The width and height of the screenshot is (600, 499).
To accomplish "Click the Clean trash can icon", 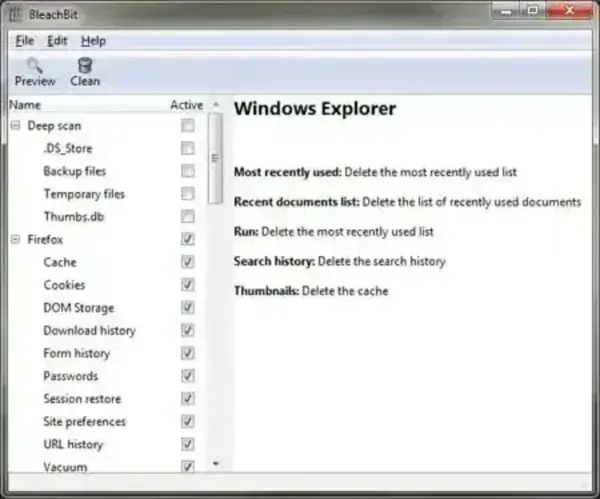I will click(x=85, y=64).
